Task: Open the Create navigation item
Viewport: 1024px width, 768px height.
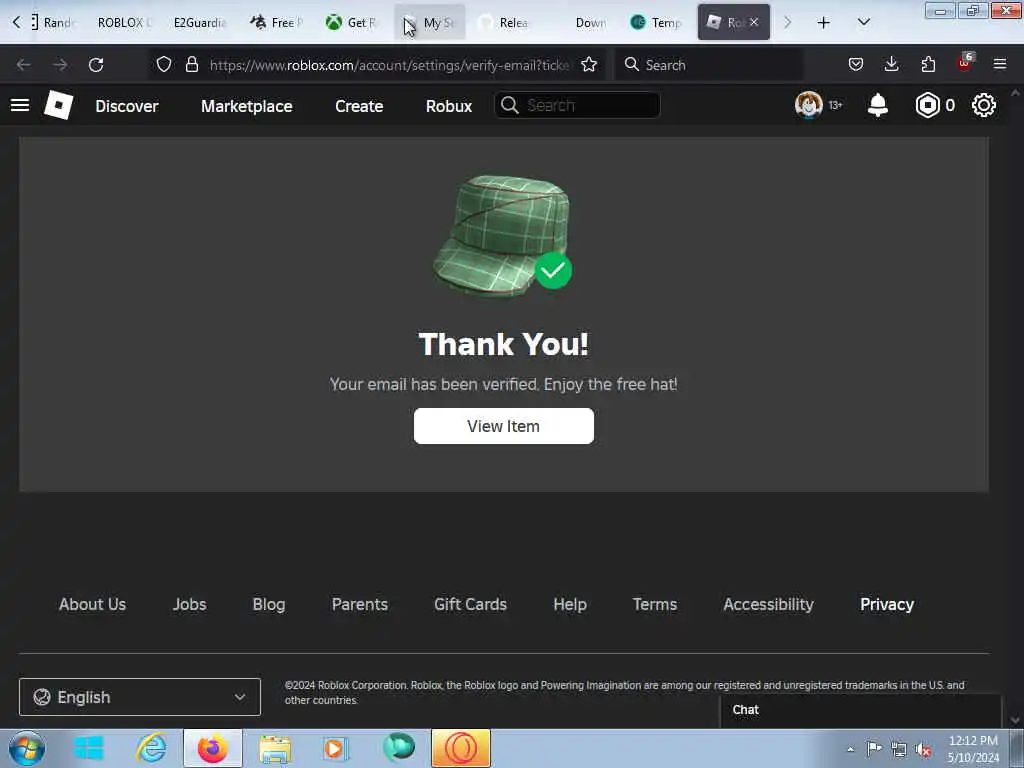Action: (359, 106)
